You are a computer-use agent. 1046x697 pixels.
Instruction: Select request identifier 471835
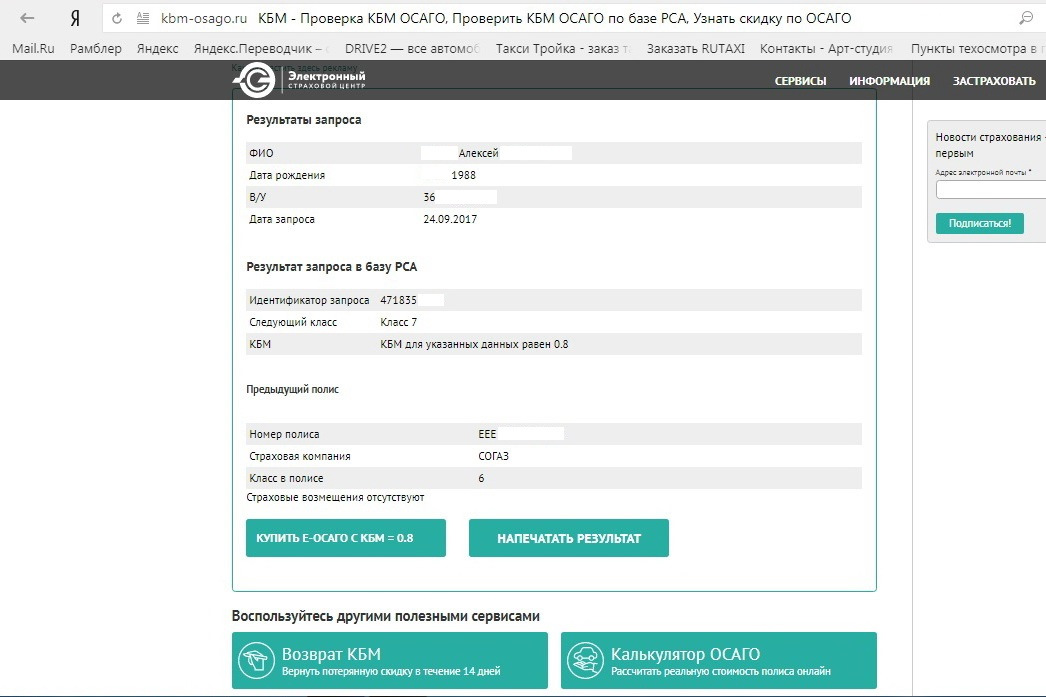398,300
